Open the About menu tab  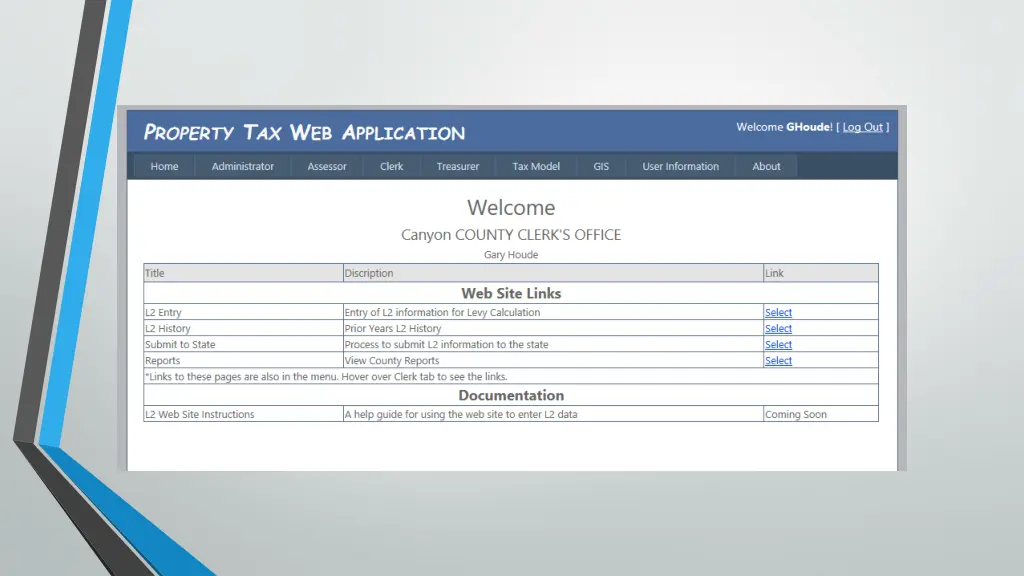pos(766,167)
